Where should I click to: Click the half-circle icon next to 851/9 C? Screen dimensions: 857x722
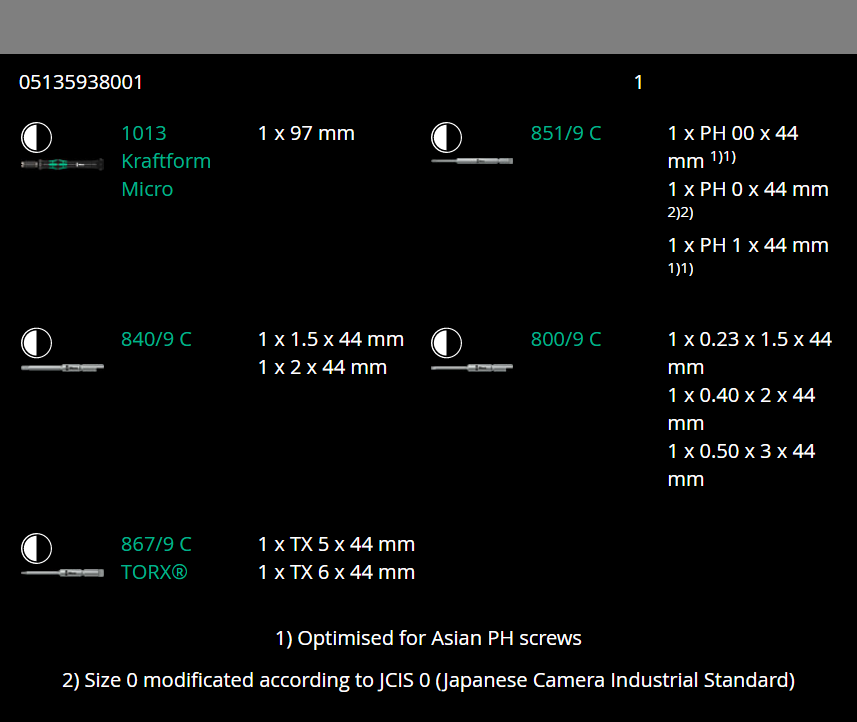[446, 137]
